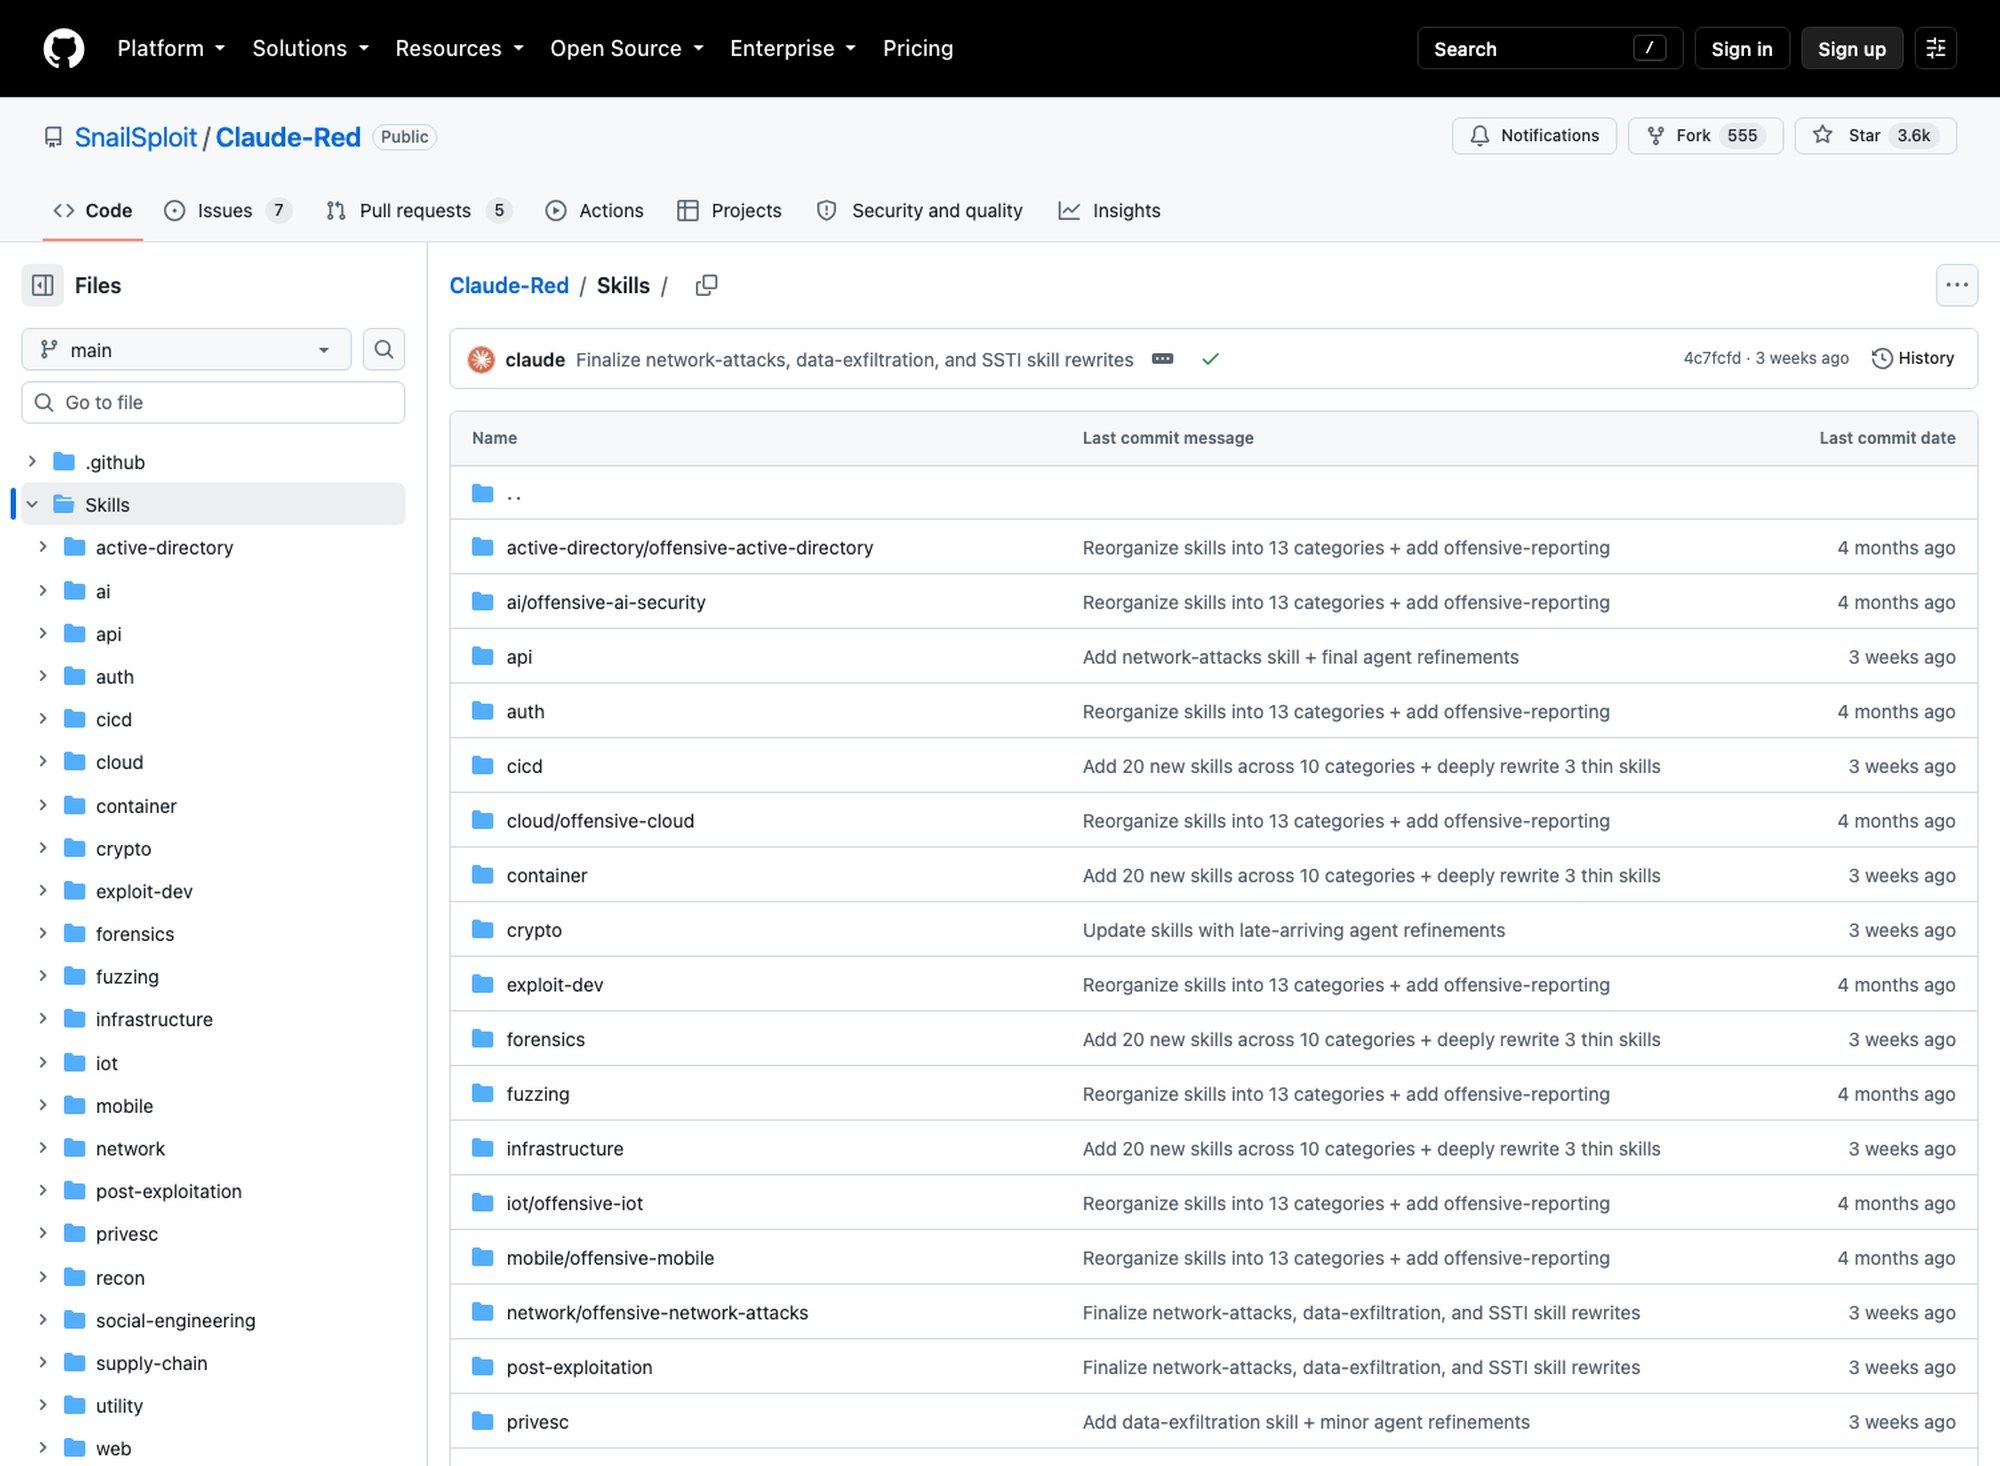Open the commit History

[x=1912, y=358]
